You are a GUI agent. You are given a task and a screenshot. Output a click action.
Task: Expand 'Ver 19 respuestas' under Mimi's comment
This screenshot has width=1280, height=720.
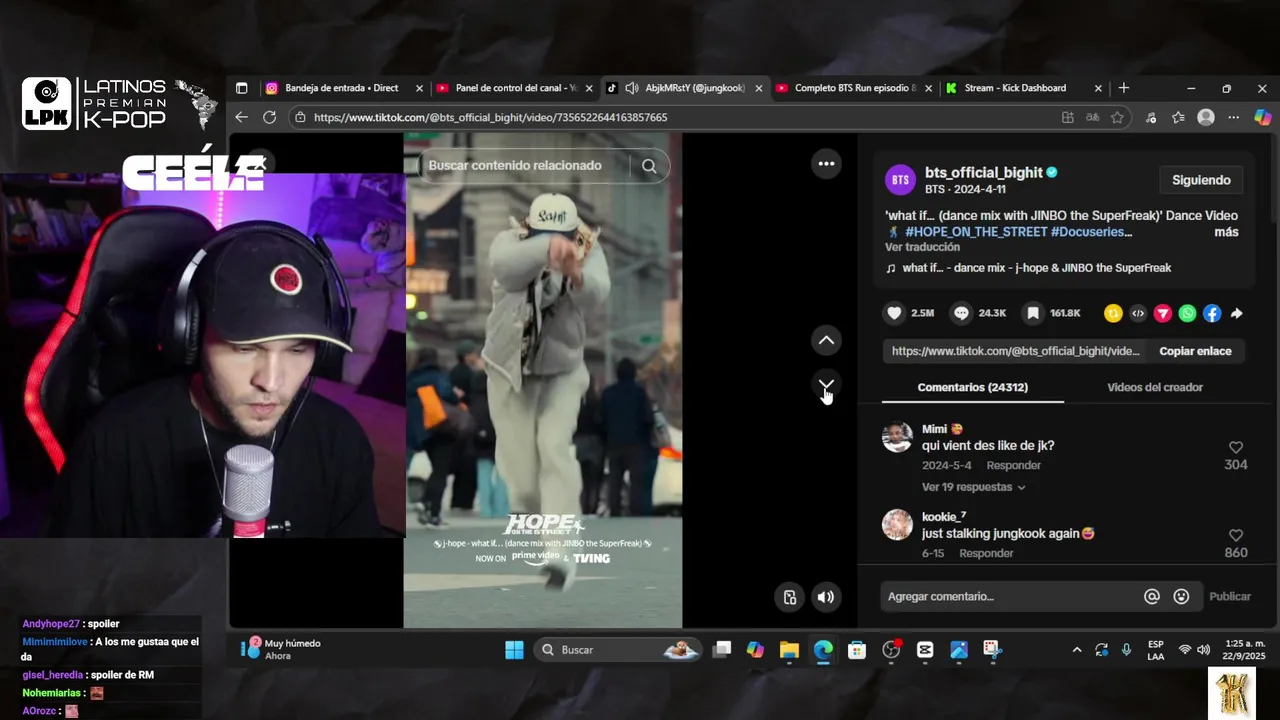[973, 487]
